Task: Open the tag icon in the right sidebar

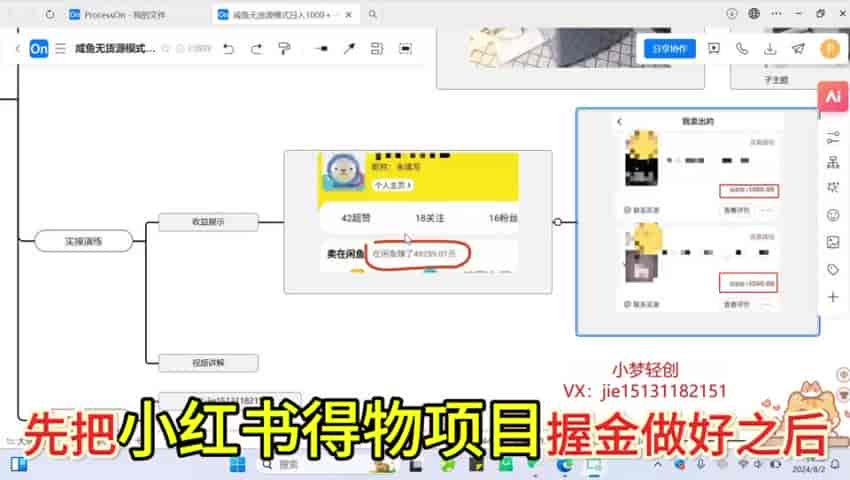Action: point(833,270)
